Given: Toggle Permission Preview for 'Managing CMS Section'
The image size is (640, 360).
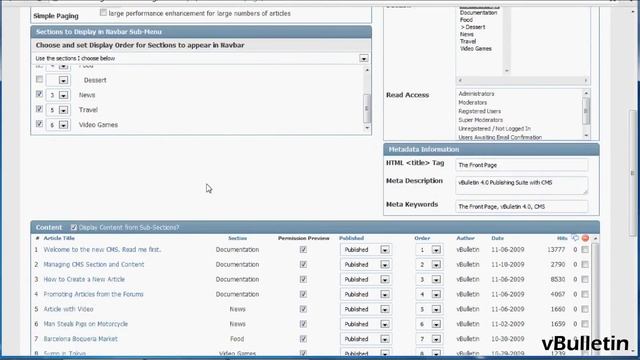Looking at the screenshot, I should pos(303,264).
